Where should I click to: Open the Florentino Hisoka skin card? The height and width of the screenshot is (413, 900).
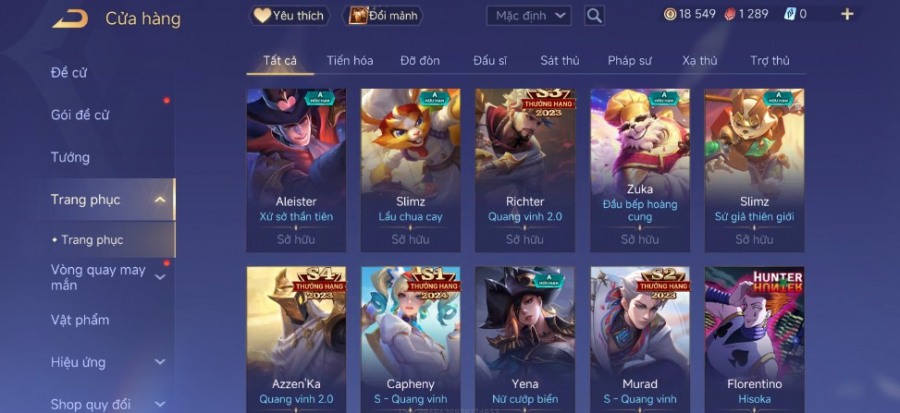coord(754,340)
